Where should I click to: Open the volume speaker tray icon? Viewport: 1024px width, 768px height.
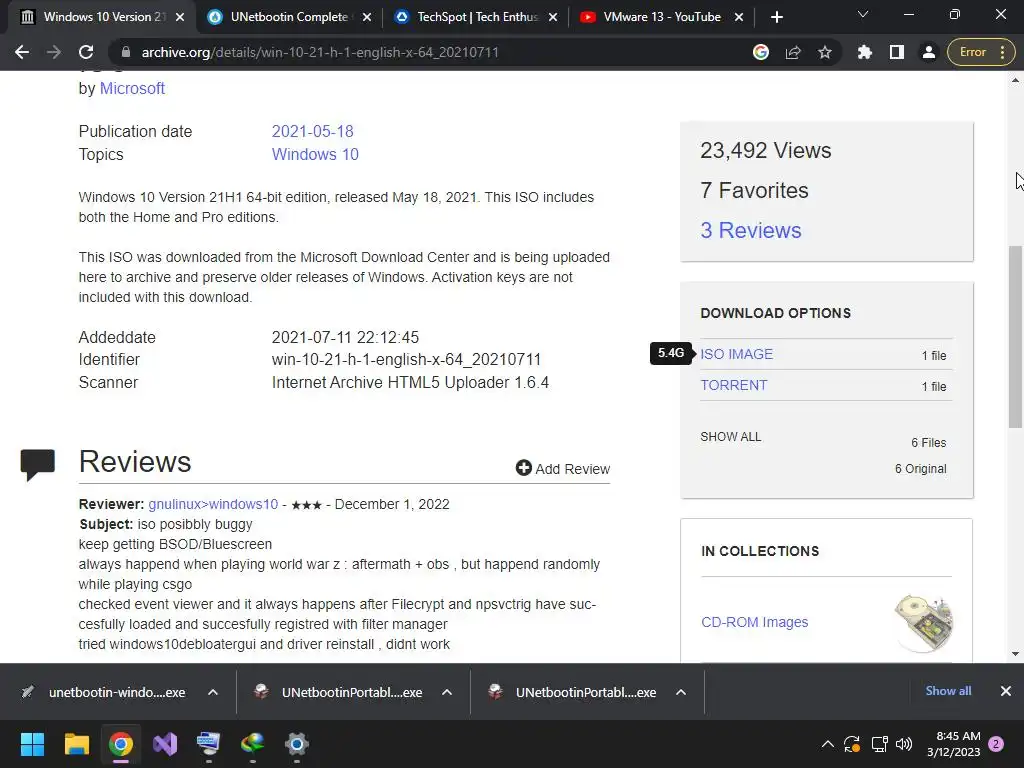[x=904, y=744]
